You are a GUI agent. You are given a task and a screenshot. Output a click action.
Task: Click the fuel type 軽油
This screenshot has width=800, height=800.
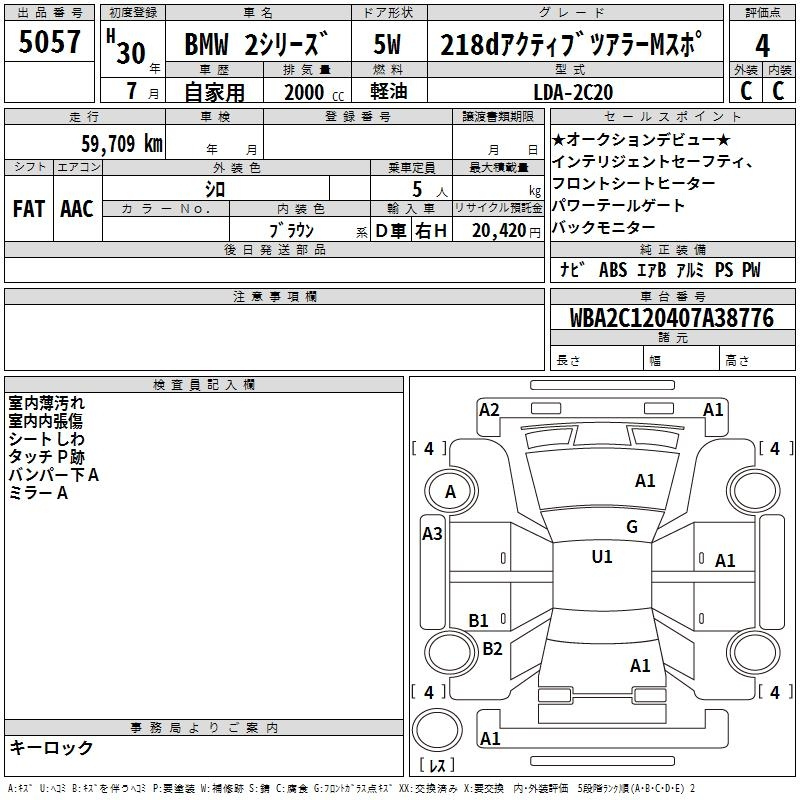388,91
